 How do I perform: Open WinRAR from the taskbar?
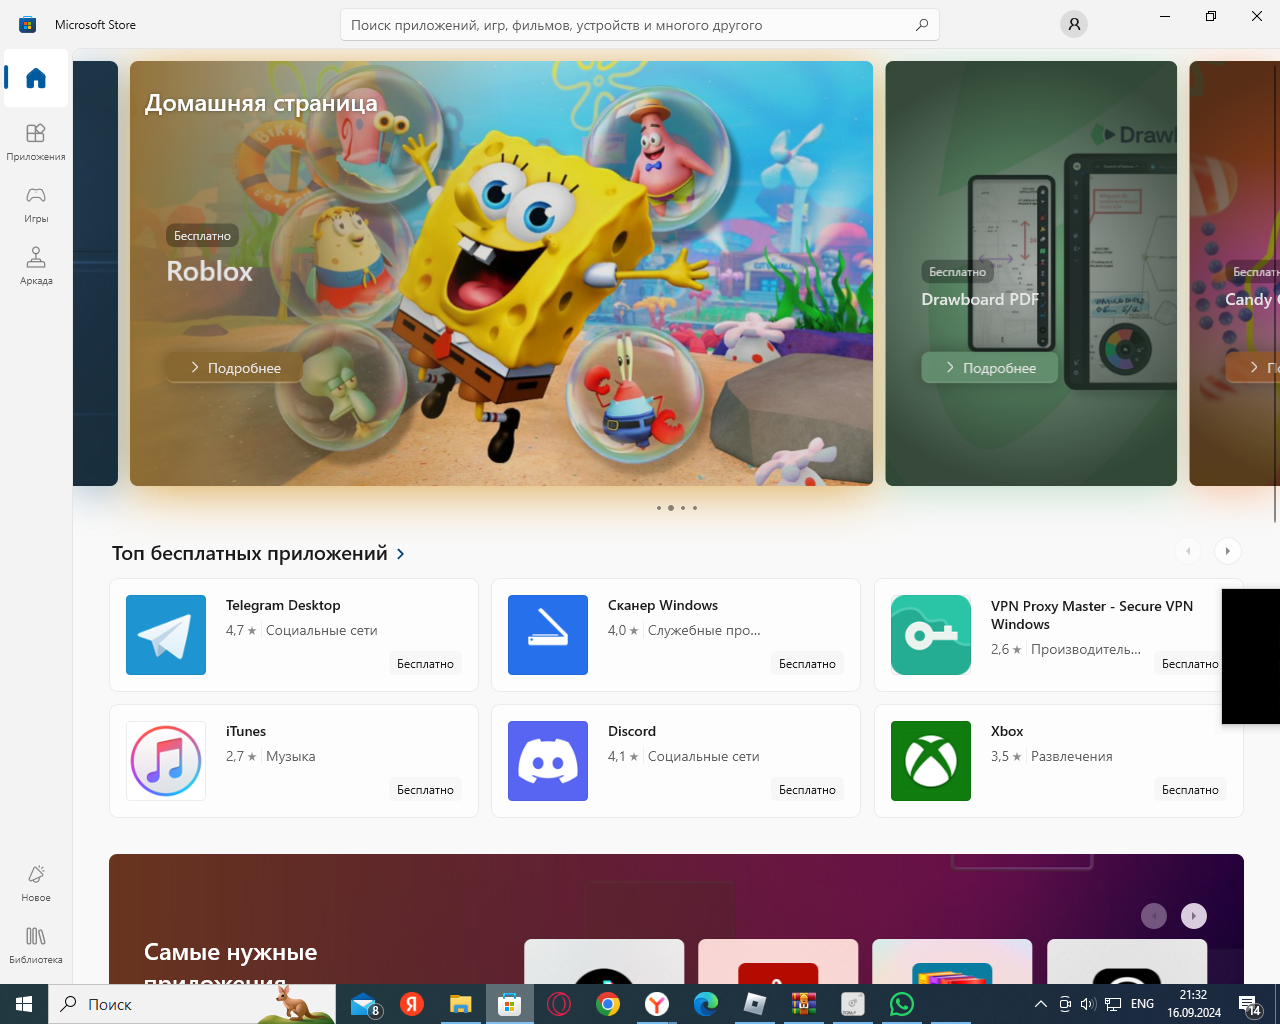tap(803, 1004)
